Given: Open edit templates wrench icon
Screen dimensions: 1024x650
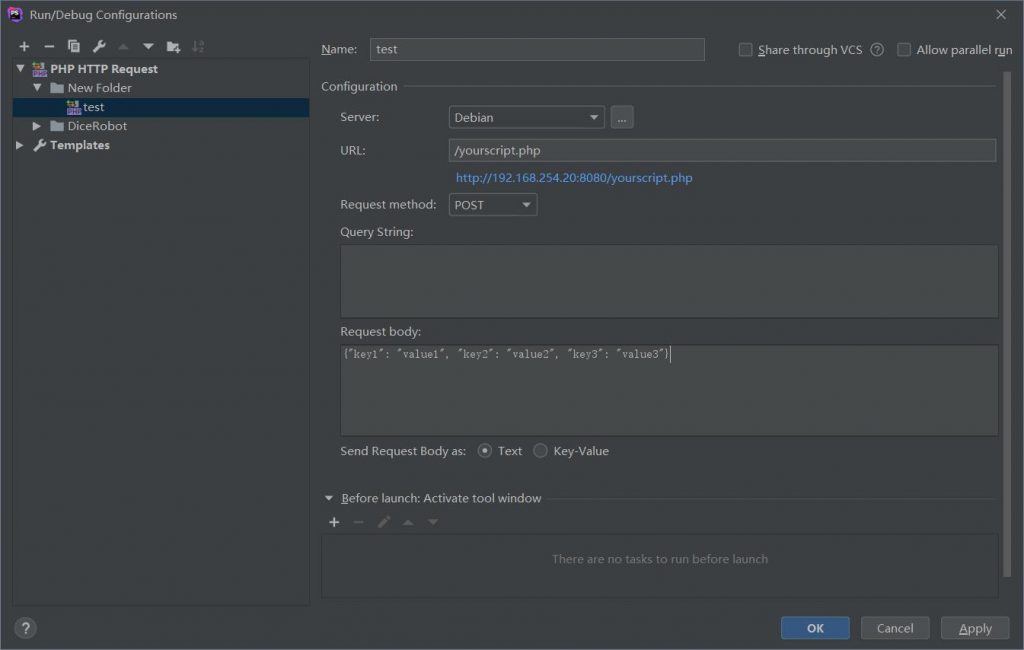Looking at the screenshot, I should point(99,46).
